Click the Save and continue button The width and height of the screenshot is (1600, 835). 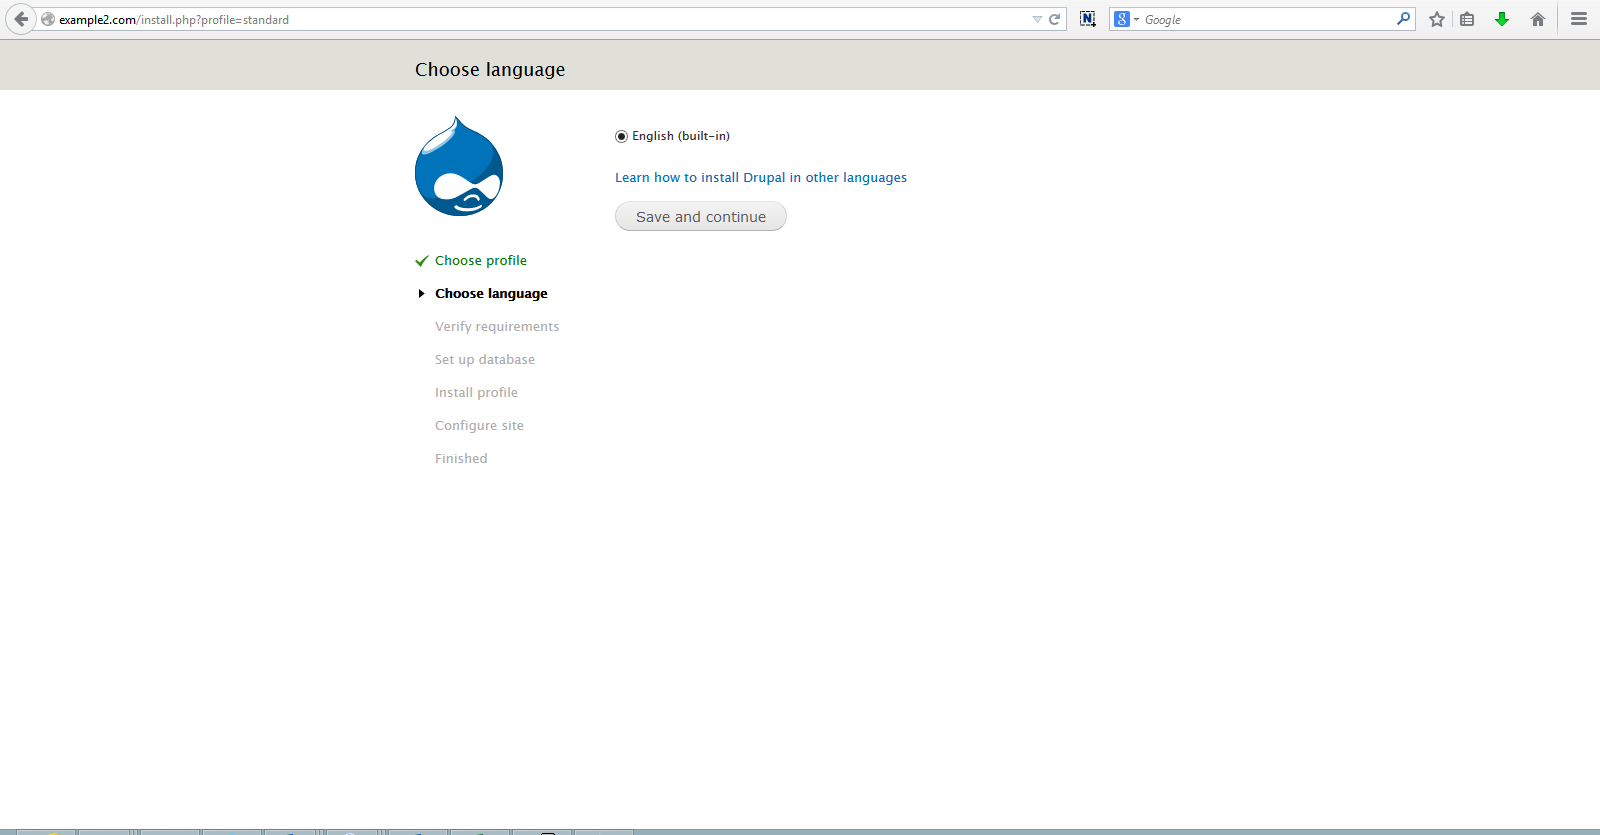tap(701, 217)
